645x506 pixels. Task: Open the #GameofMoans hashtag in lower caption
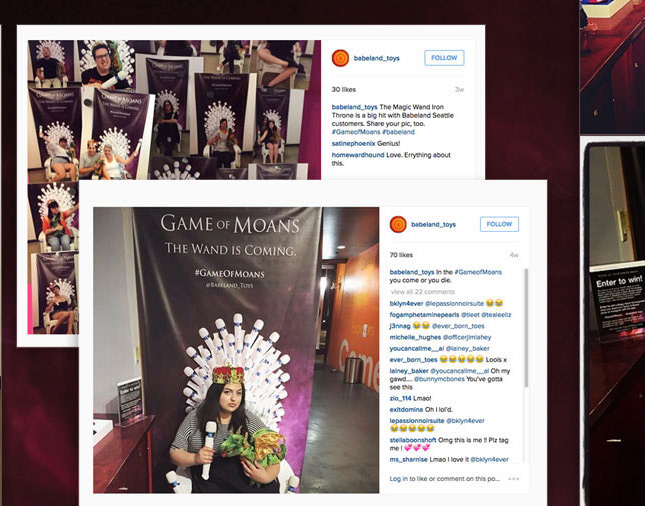[478, 272]
